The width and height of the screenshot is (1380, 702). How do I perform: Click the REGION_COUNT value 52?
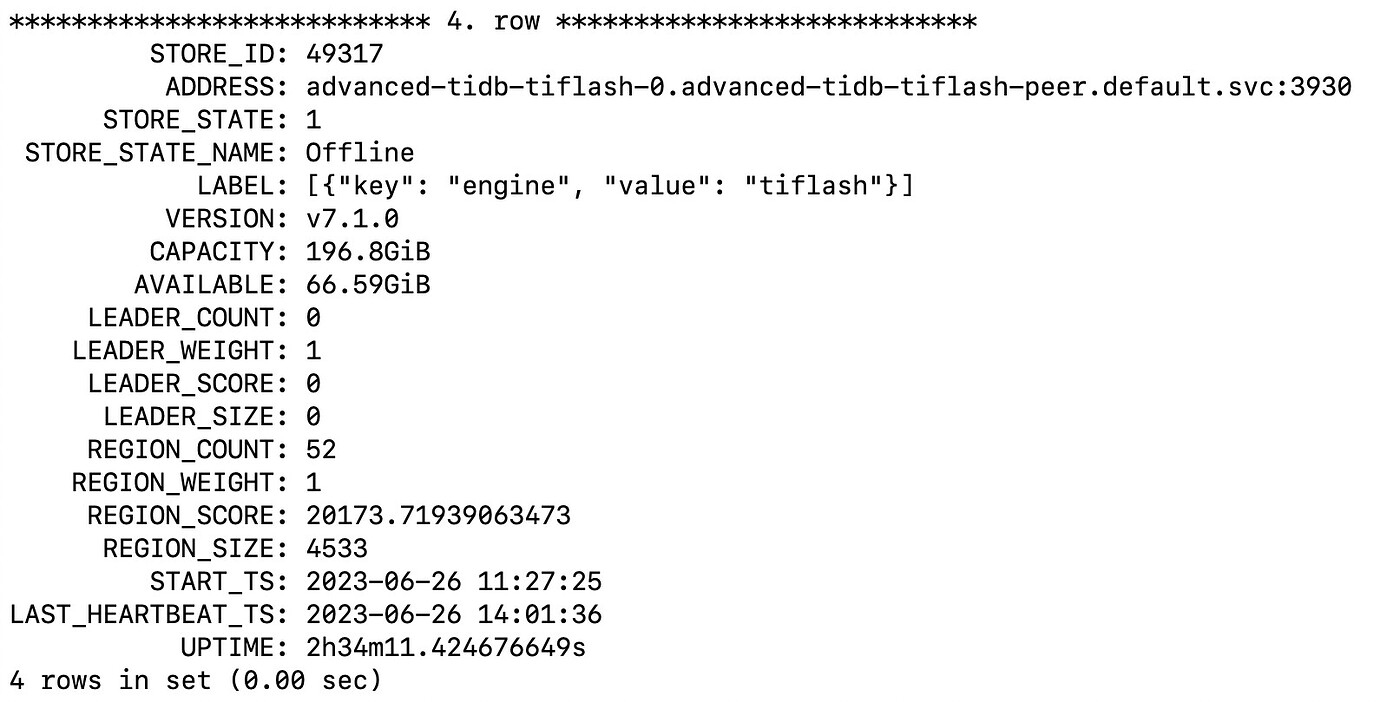click(x=321, y=449)
